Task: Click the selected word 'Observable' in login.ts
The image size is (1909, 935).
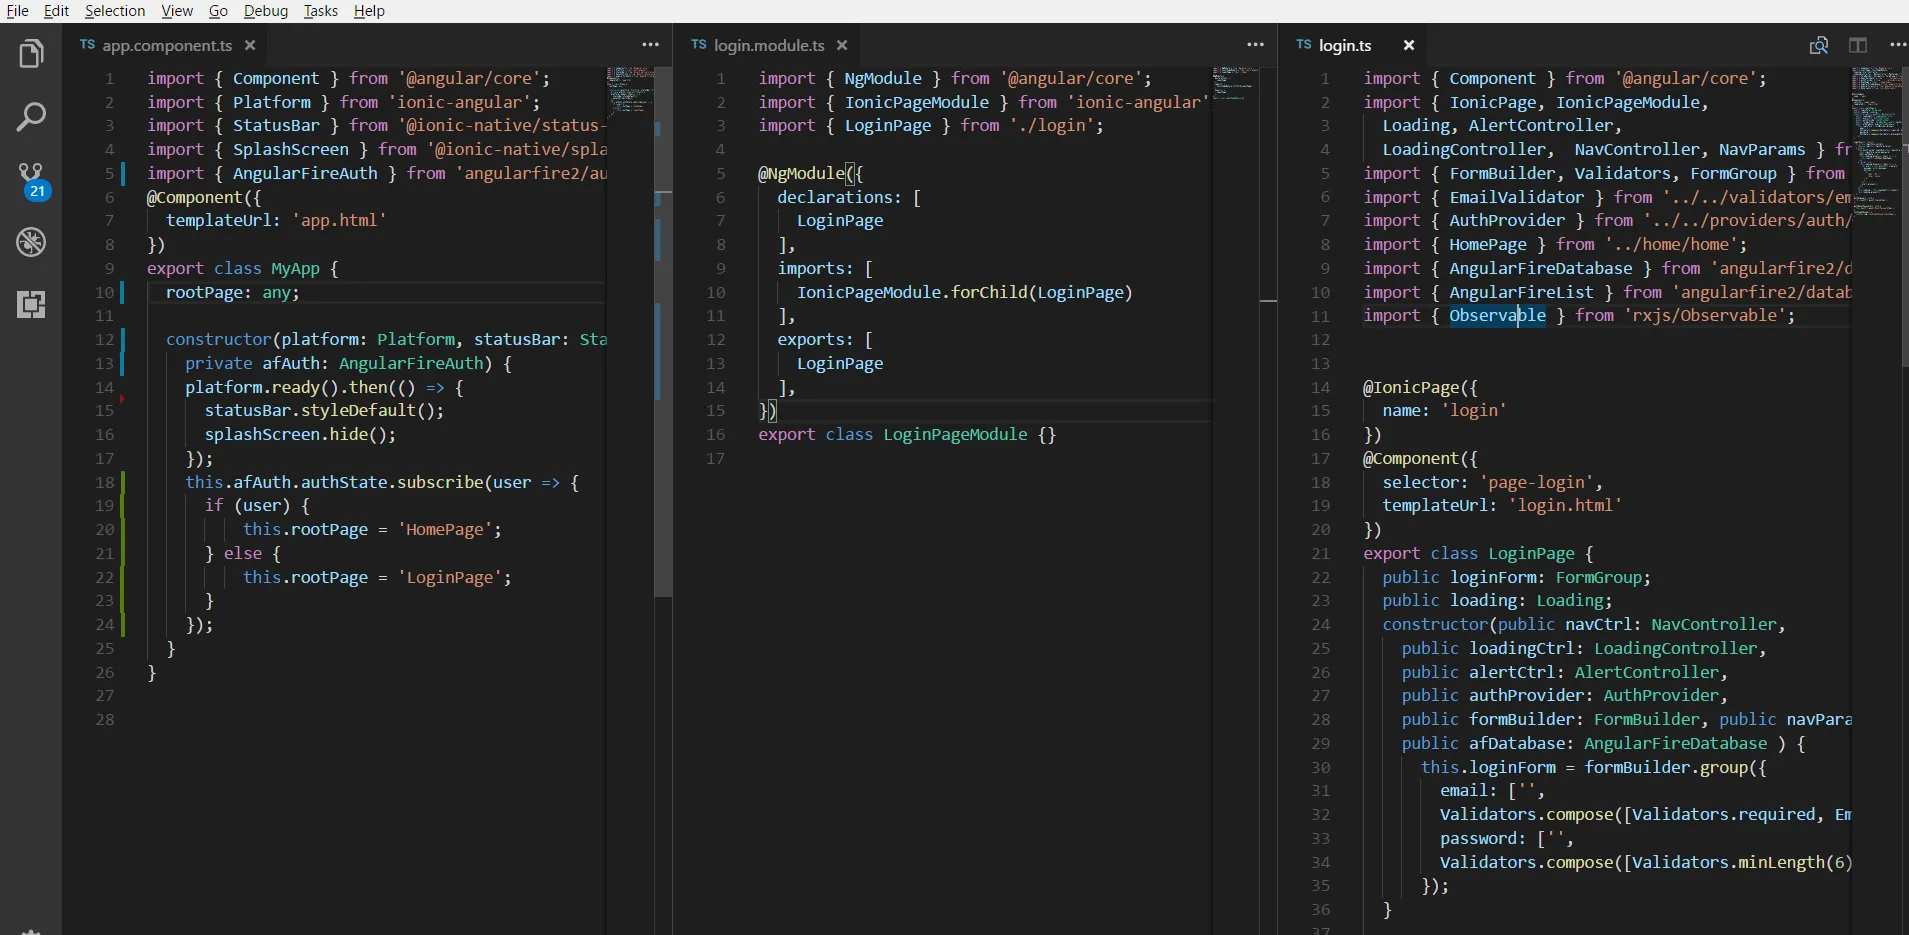Action: click(1498, 316)
